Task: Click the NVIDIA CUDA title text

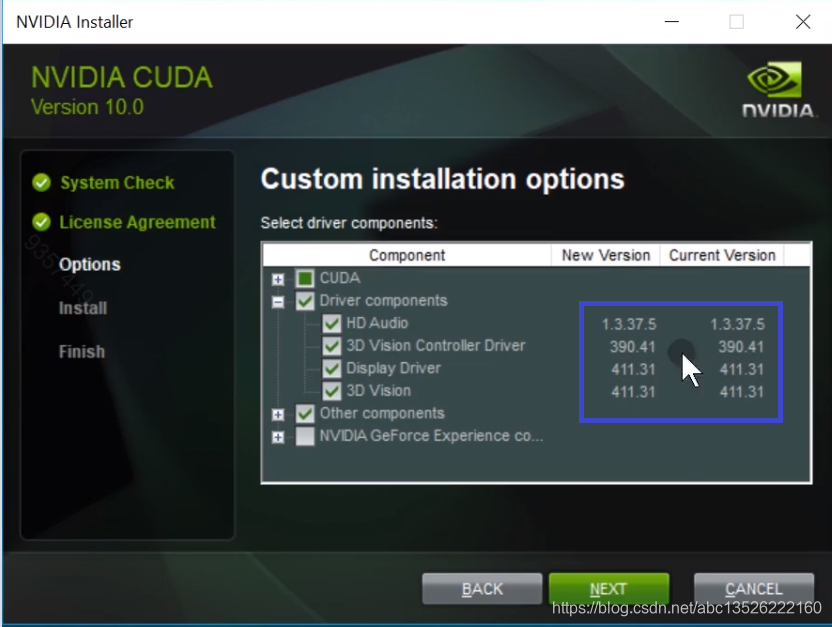Action: tap(122, 77)
